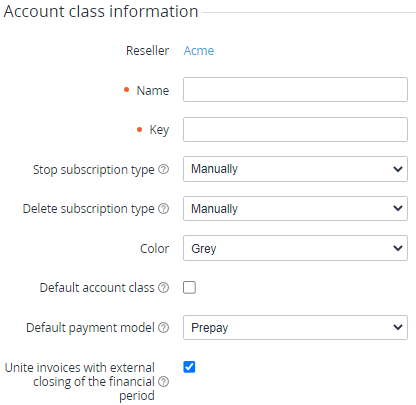Show help icon for Unite invoices option
The height and width of the screenshot is (405, 416).
[163, 381]
